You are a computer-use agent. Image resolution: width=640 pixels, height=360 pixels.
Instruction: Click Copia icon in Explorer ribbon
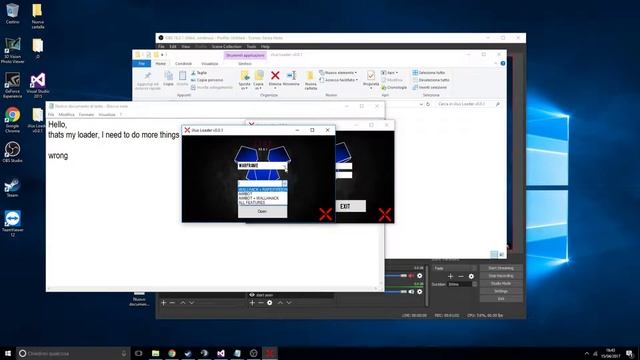pos(168,76)
